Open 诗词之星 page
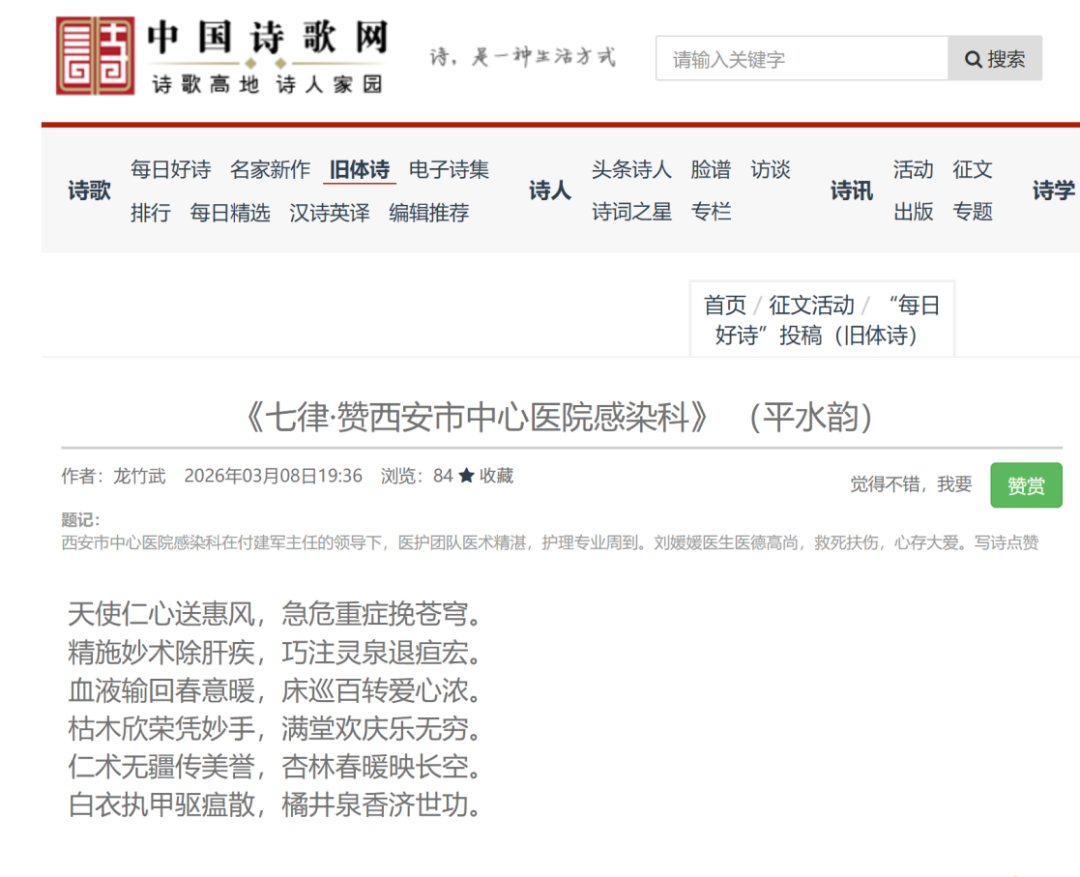The image size is (1080, 877). (631, 212)
